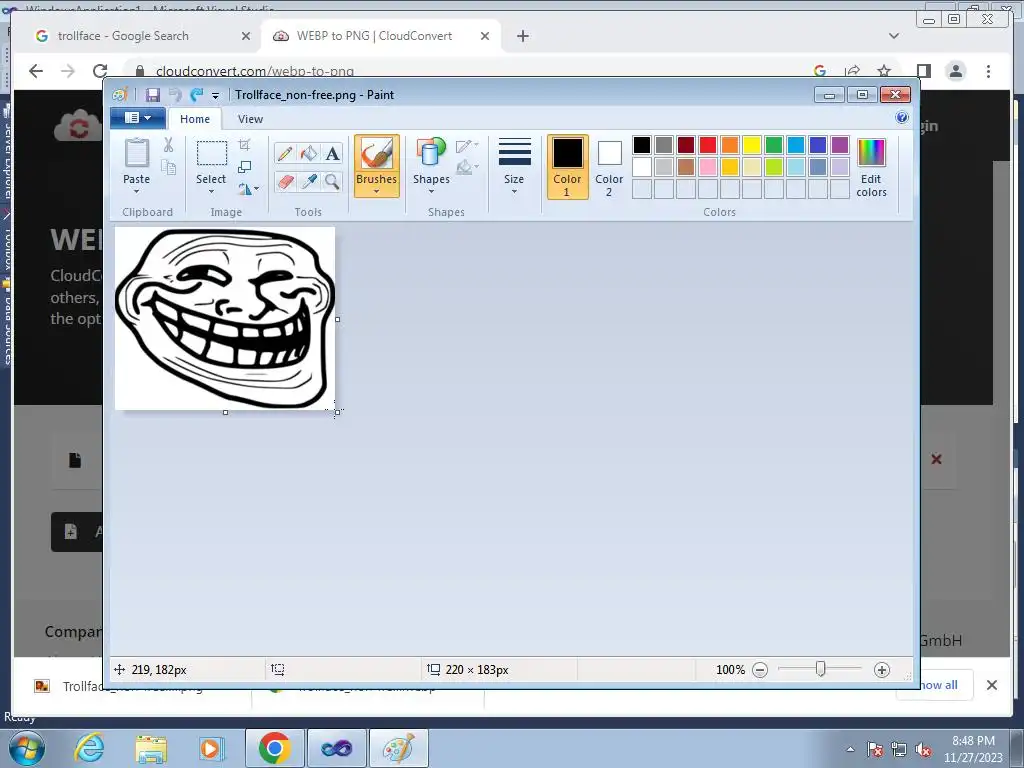The width and height of the screenshot is (1024, 768).
Task: Expand the Paste dropdown arrow
Action: click(x=136, y=191)
